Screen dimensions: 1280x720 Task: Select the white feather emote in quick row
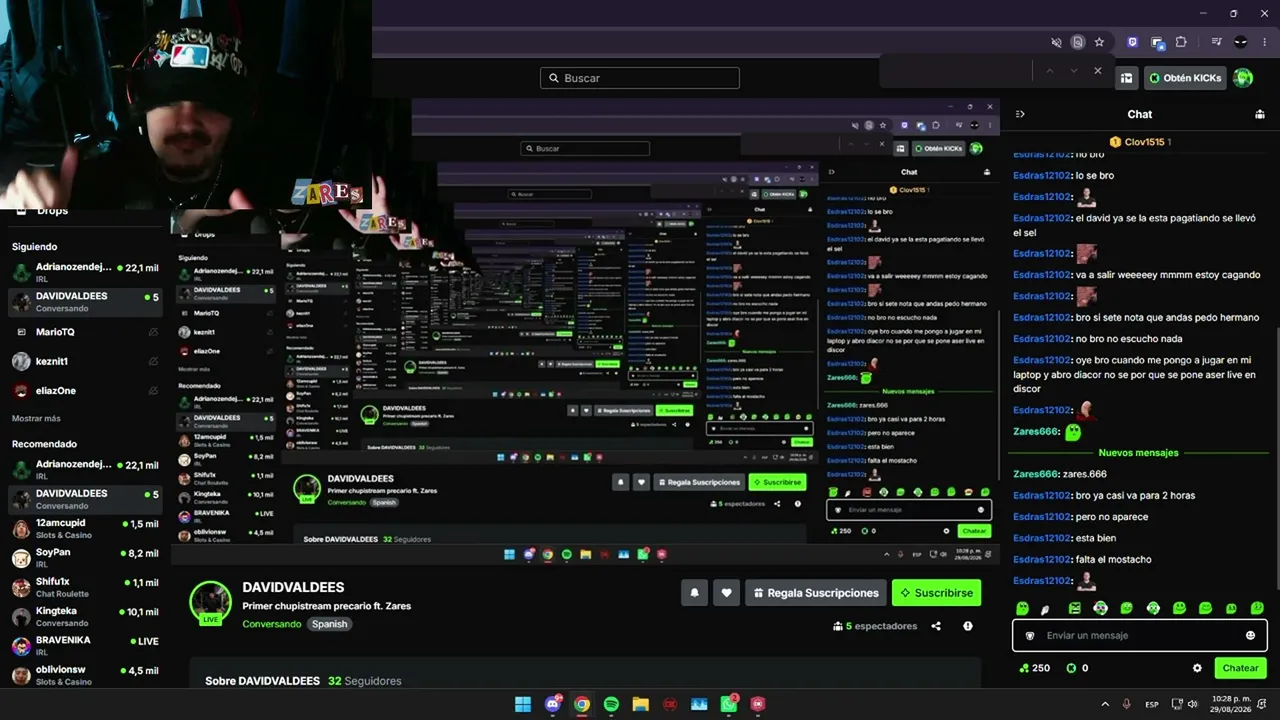1046,608
